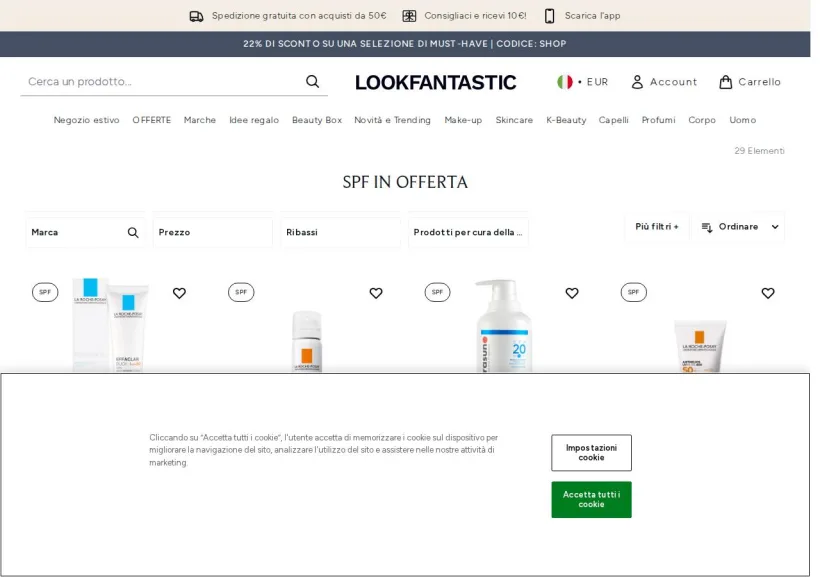This screenshot has width=820, height=577.
Task: Click the Italian flag currency selector
Action: 565,82
